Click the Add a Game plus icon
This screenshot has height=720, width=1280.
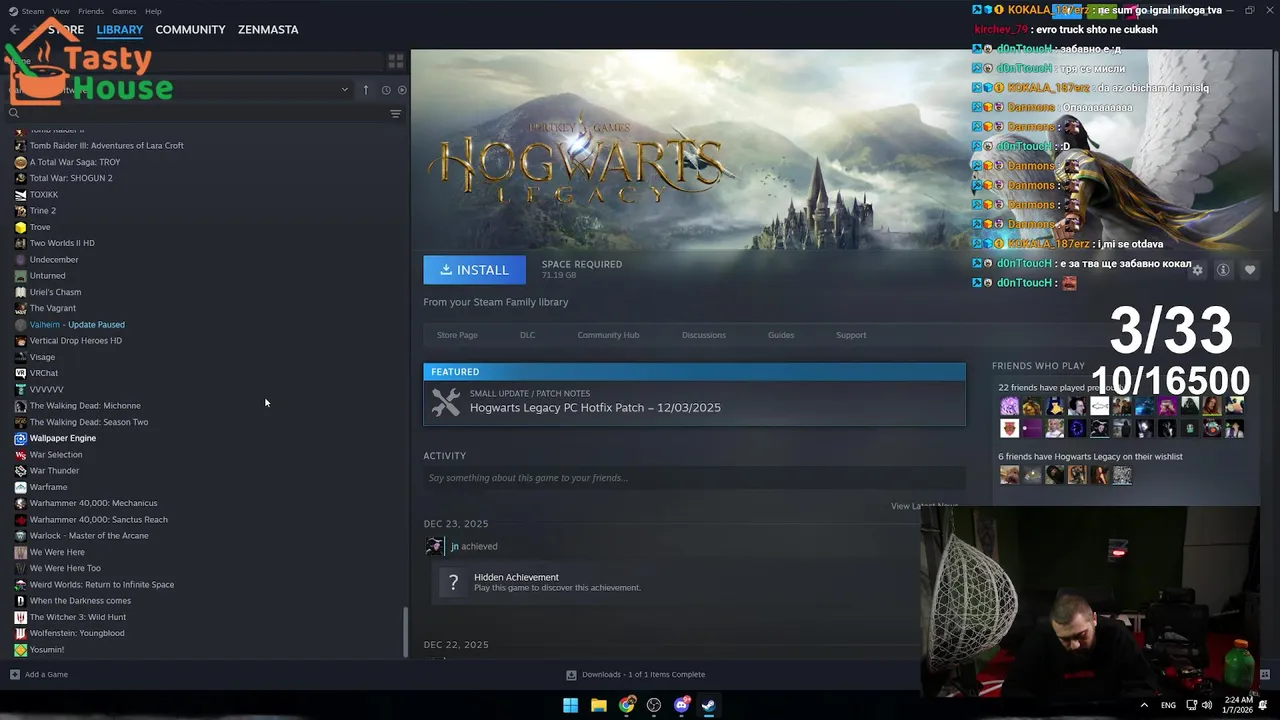14,674
